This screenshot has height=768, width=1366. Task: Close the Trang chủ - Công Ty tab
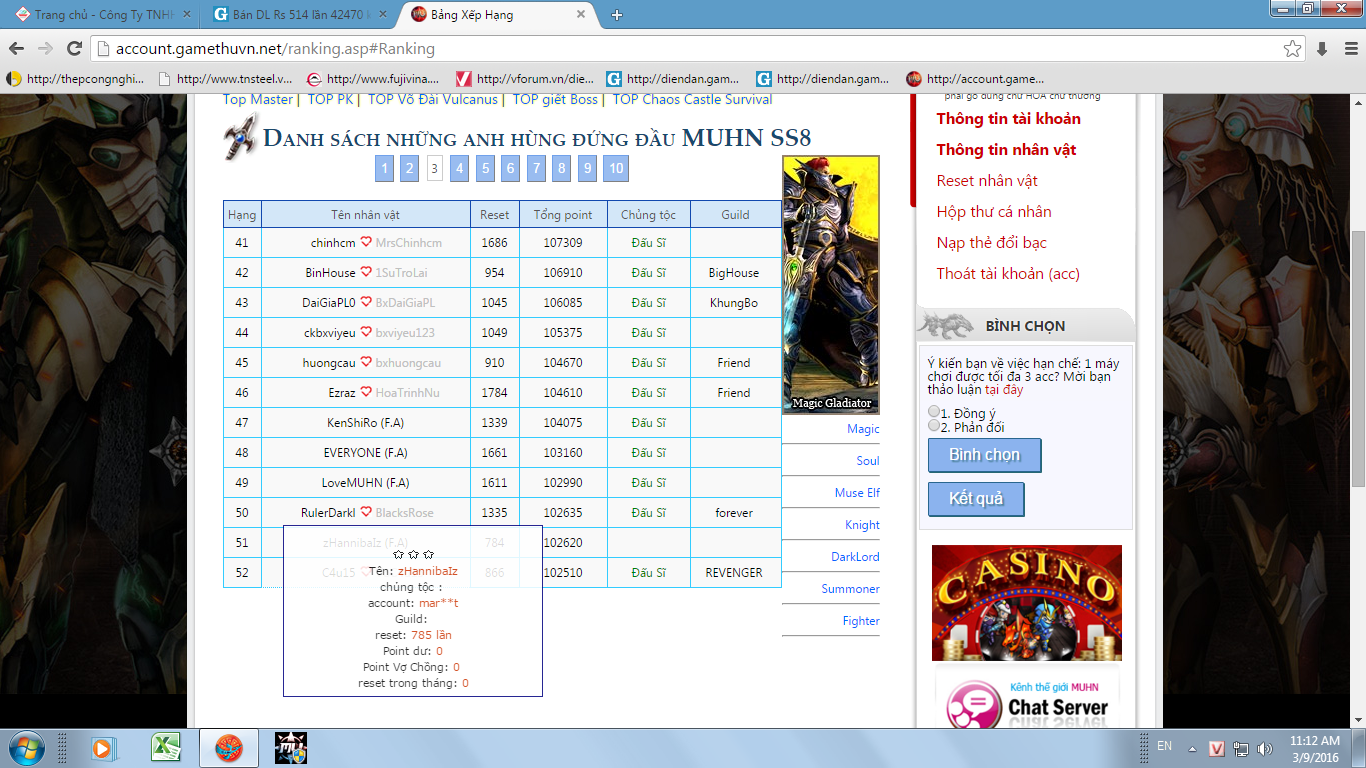point(187,15)
